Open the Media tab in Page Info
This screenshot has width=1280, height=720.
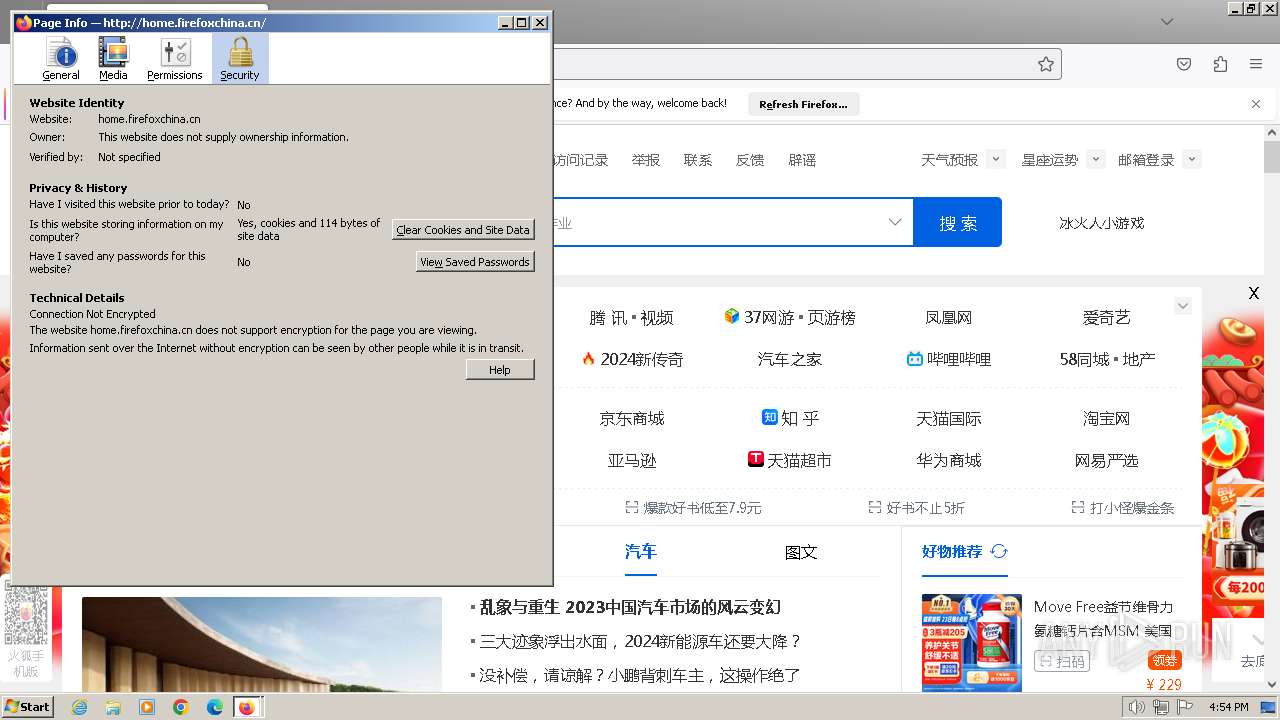click(x=113, y=58)
